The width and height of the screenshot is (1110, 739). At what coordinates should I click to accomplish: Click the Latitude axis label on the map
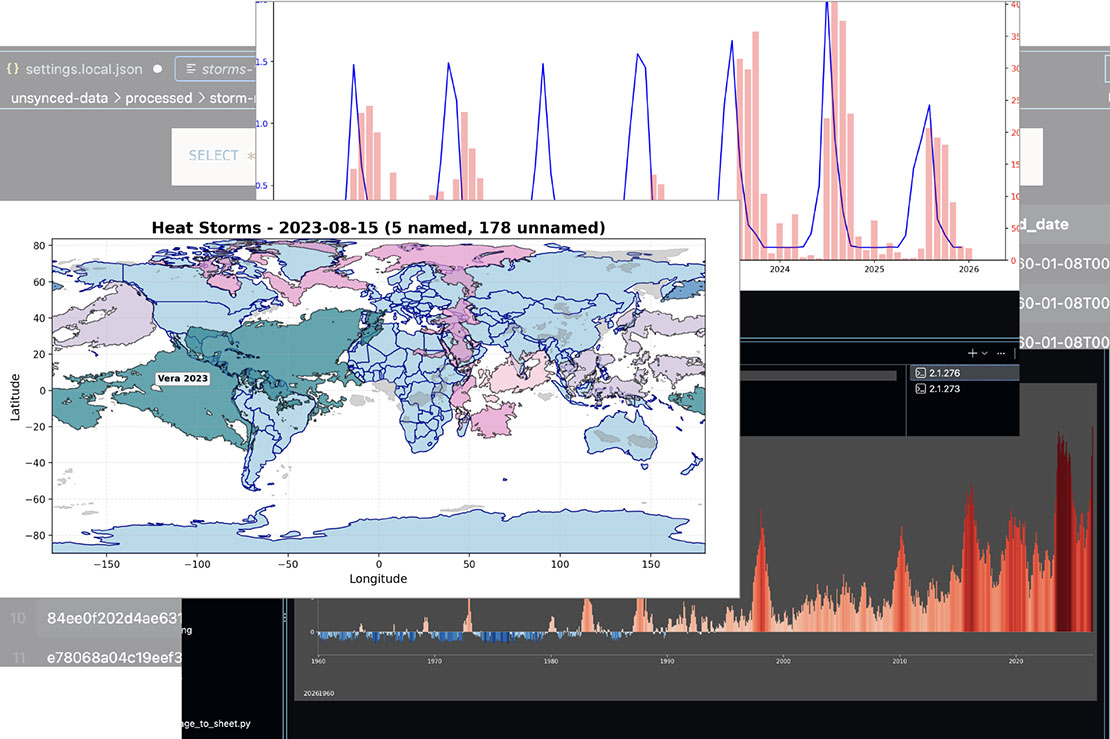[x=15, y=397]
